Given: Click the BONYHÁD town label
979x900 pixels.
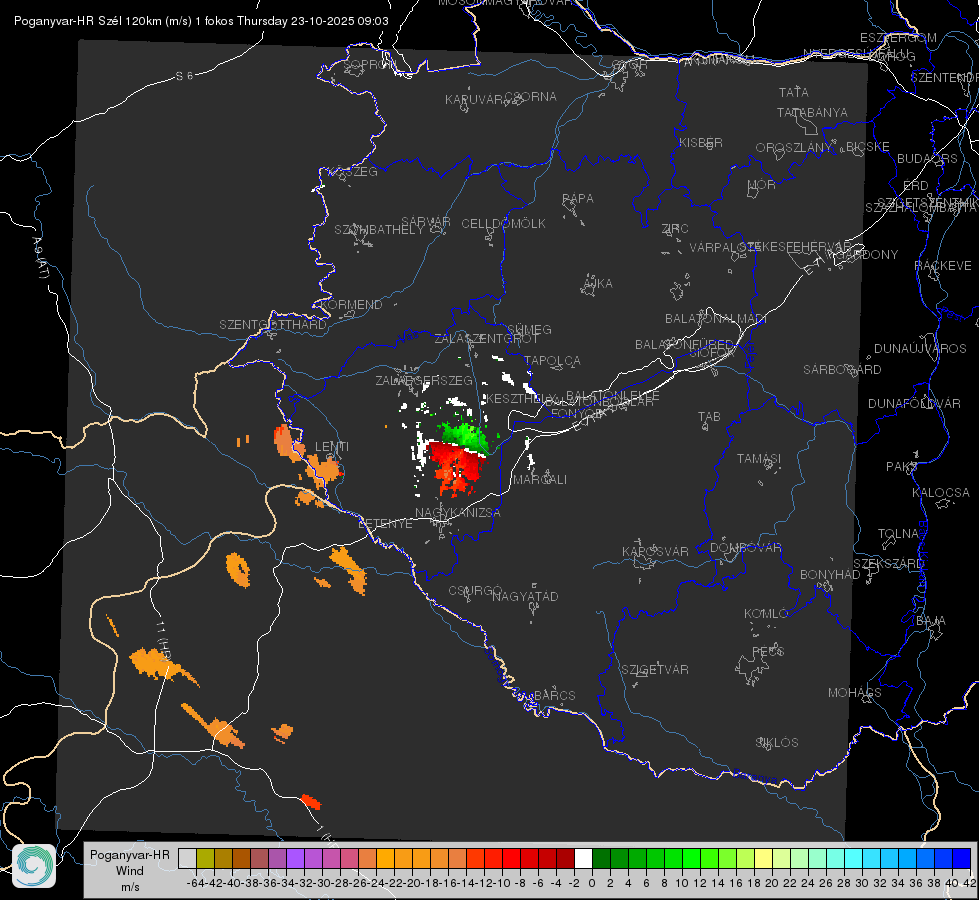Looking at the screenshot, I should tap(830, 575).
